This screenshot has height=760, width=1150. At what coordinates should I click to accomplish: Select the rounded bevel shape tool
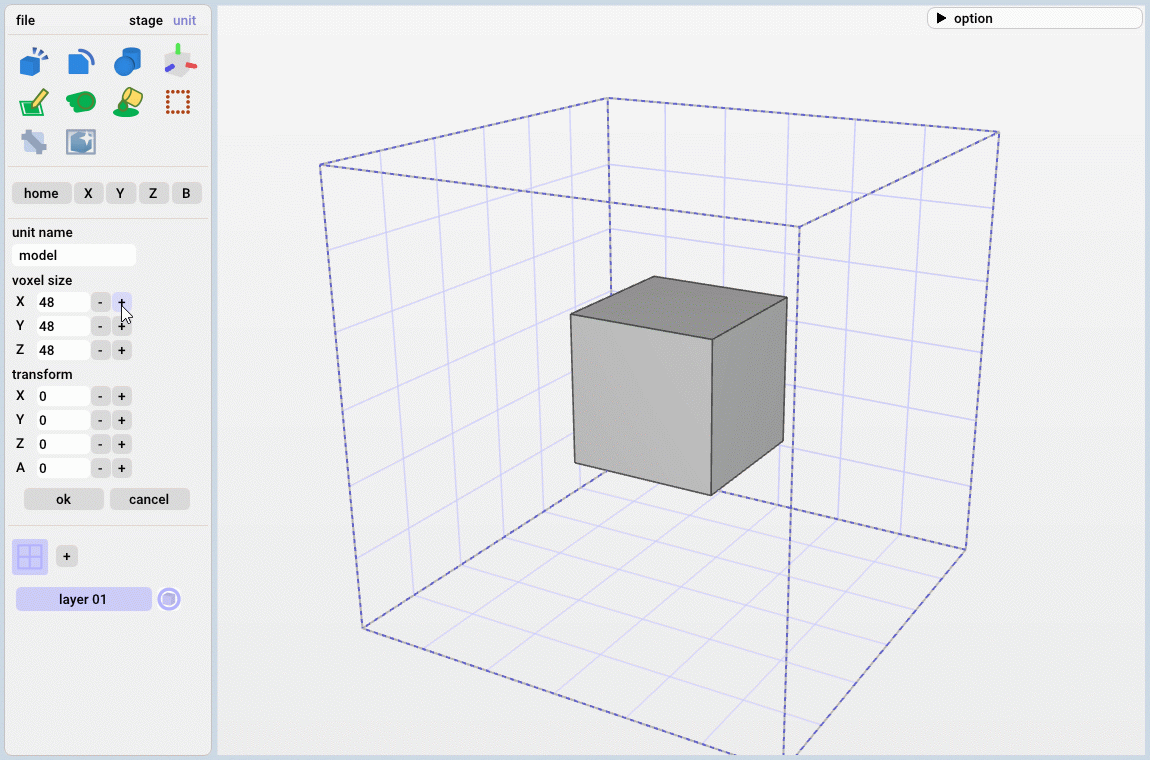[81, 62]
